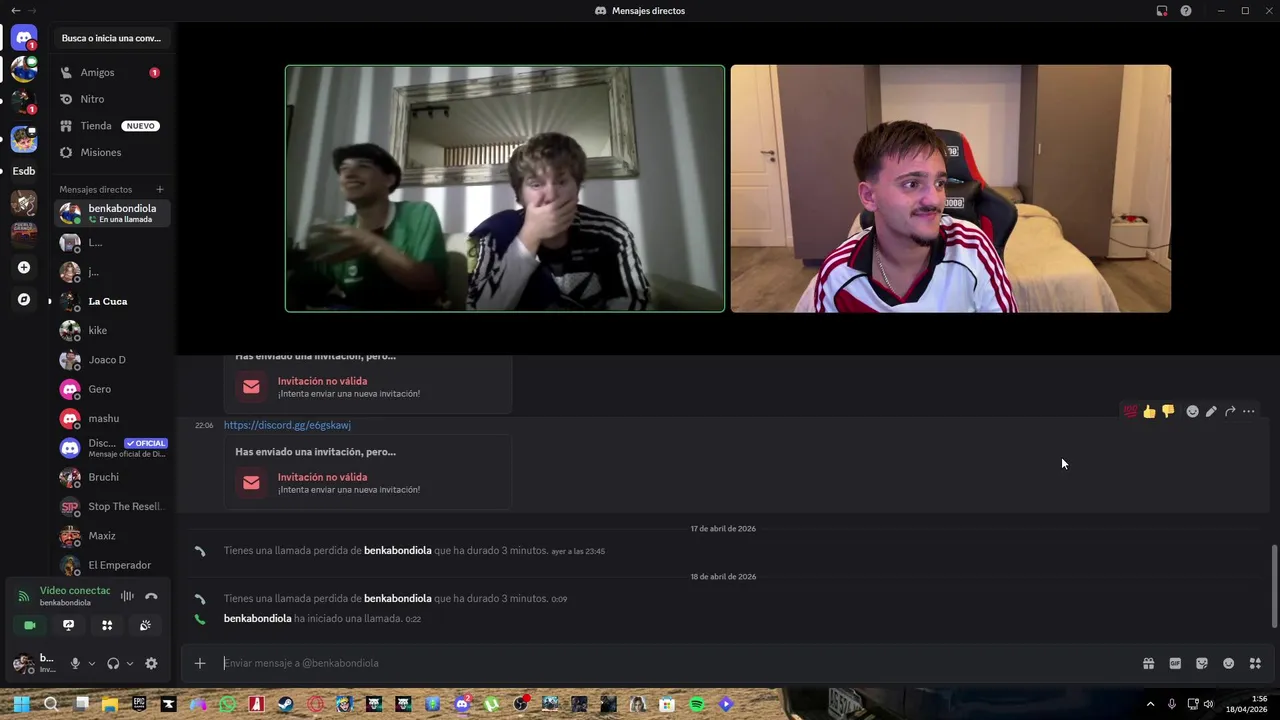Add a reaction to the message
The height and width of the screenshot is (720, 1280).
coord(1192,411)
